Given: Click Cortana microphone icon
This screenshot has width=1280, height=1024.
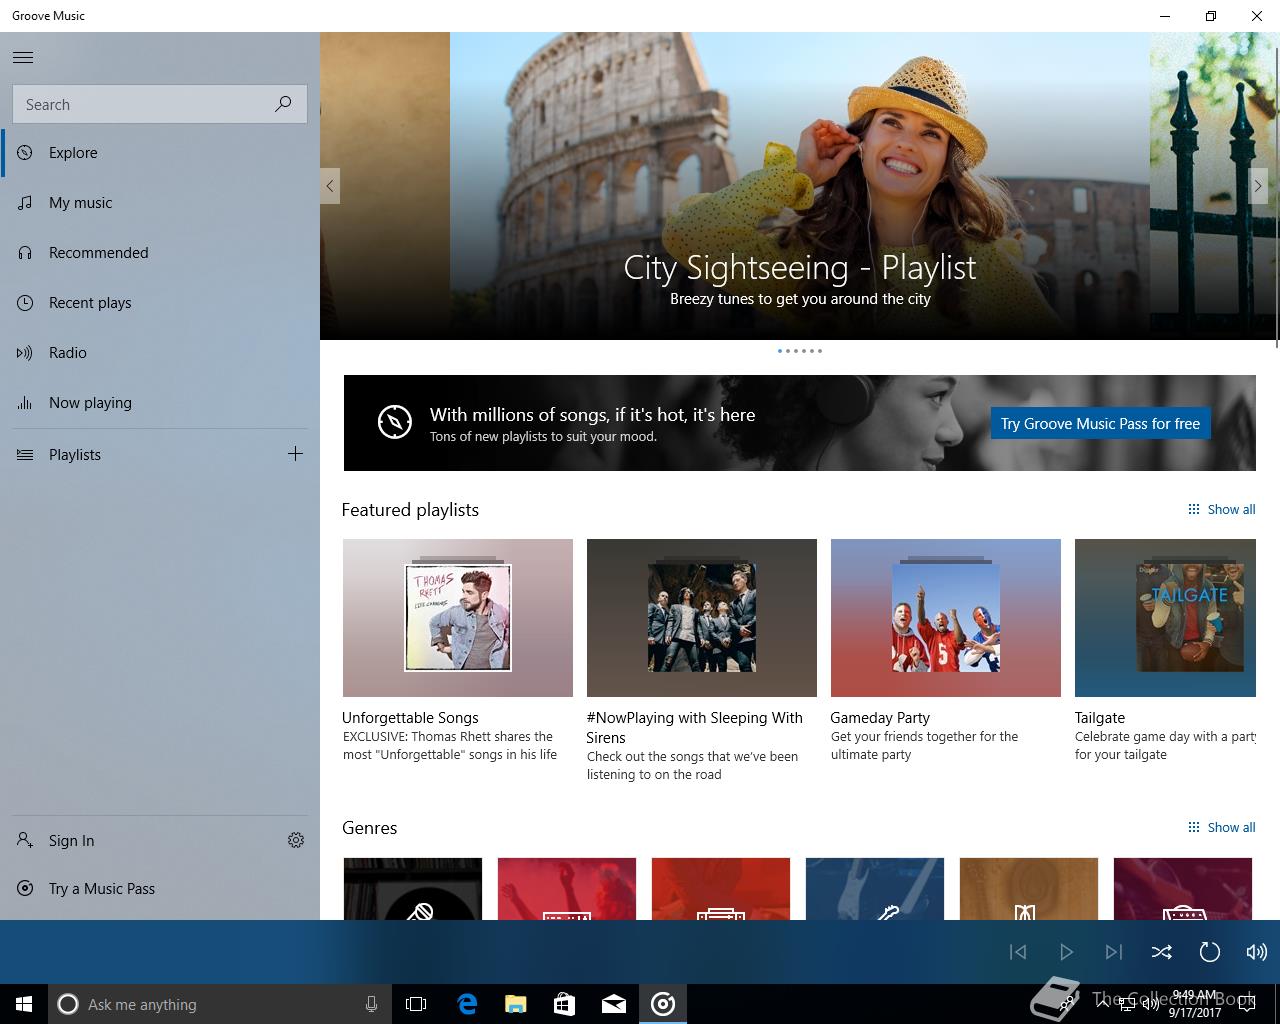Looking at the screenshot, I should 371,1004.
